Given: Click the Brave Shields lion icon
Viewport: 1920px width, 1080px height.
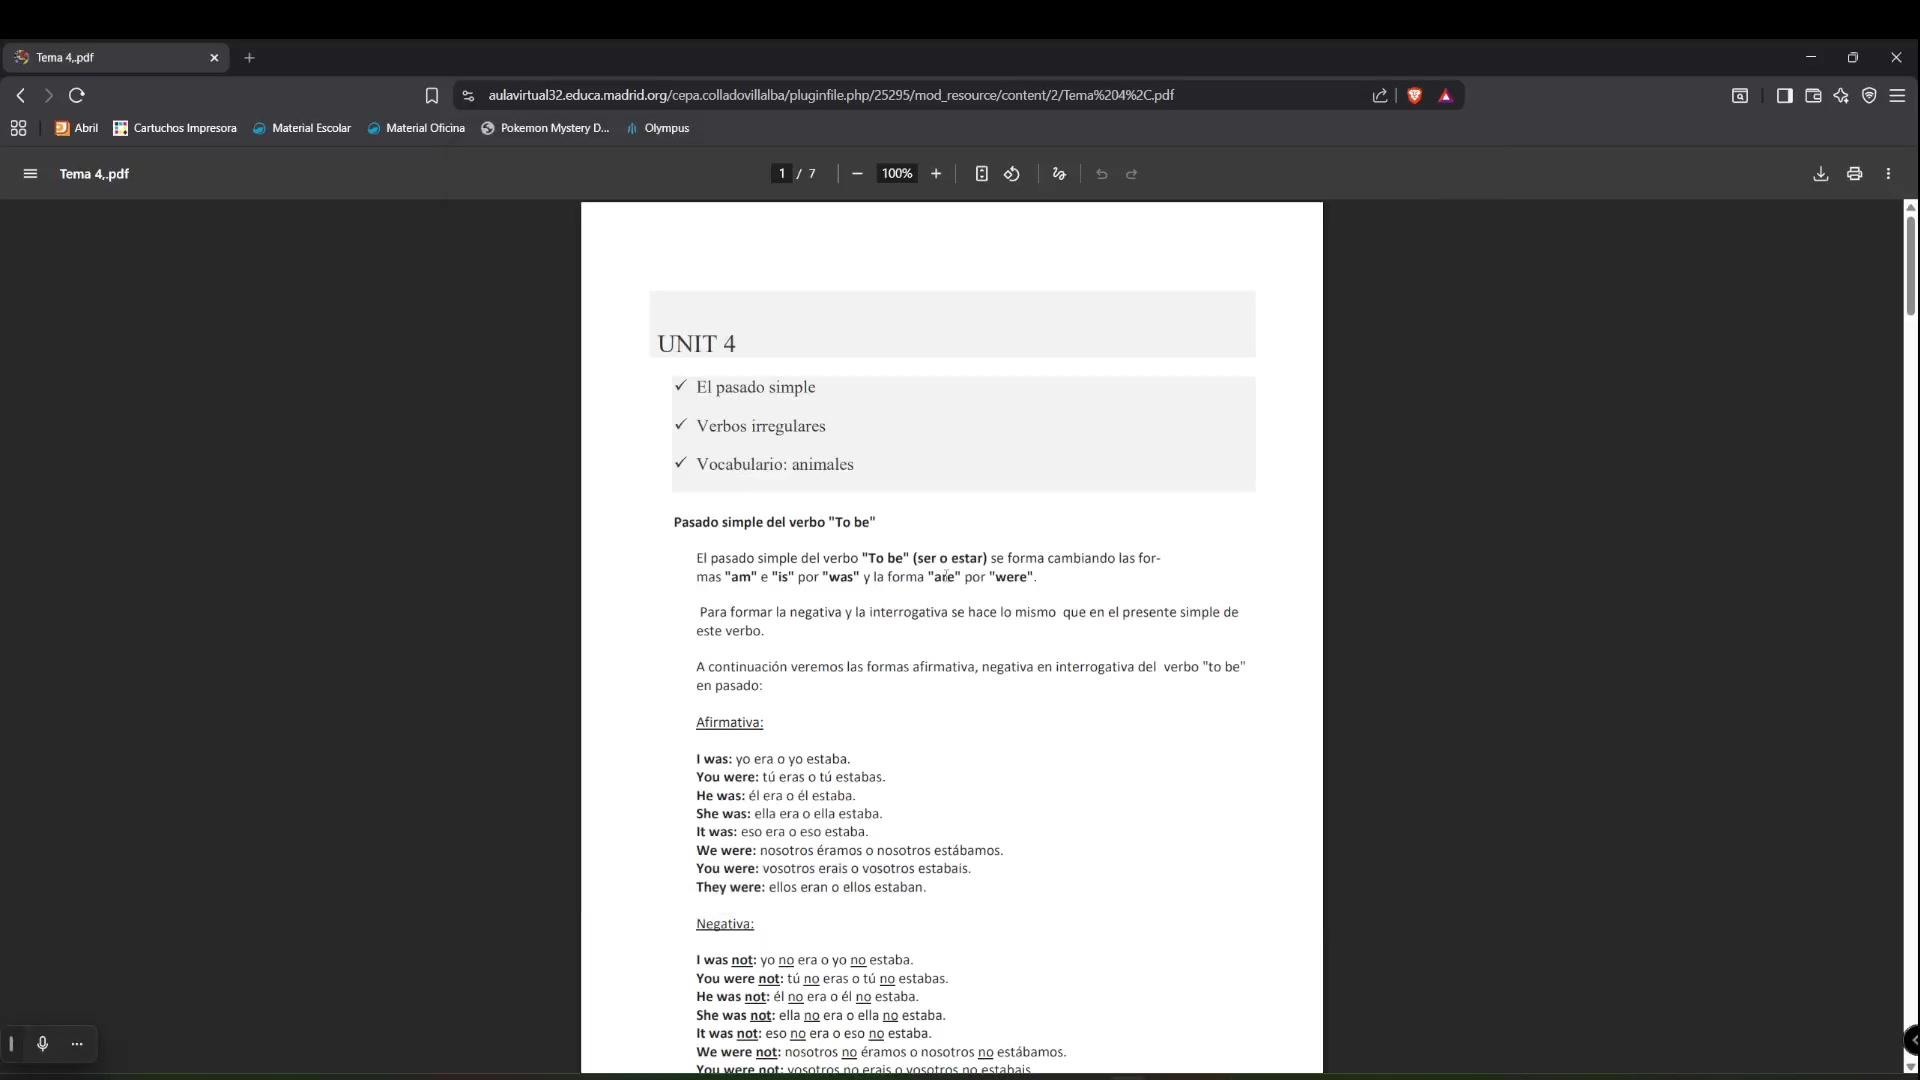Looking at the screenshot, I should coord(1414,96).
